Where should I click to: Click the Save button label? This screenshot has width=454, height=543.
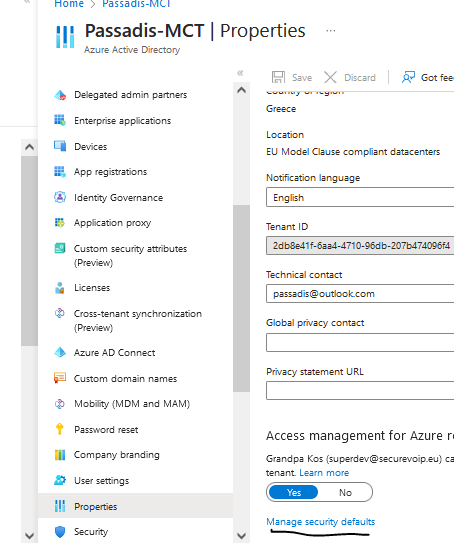click(302, 78)
